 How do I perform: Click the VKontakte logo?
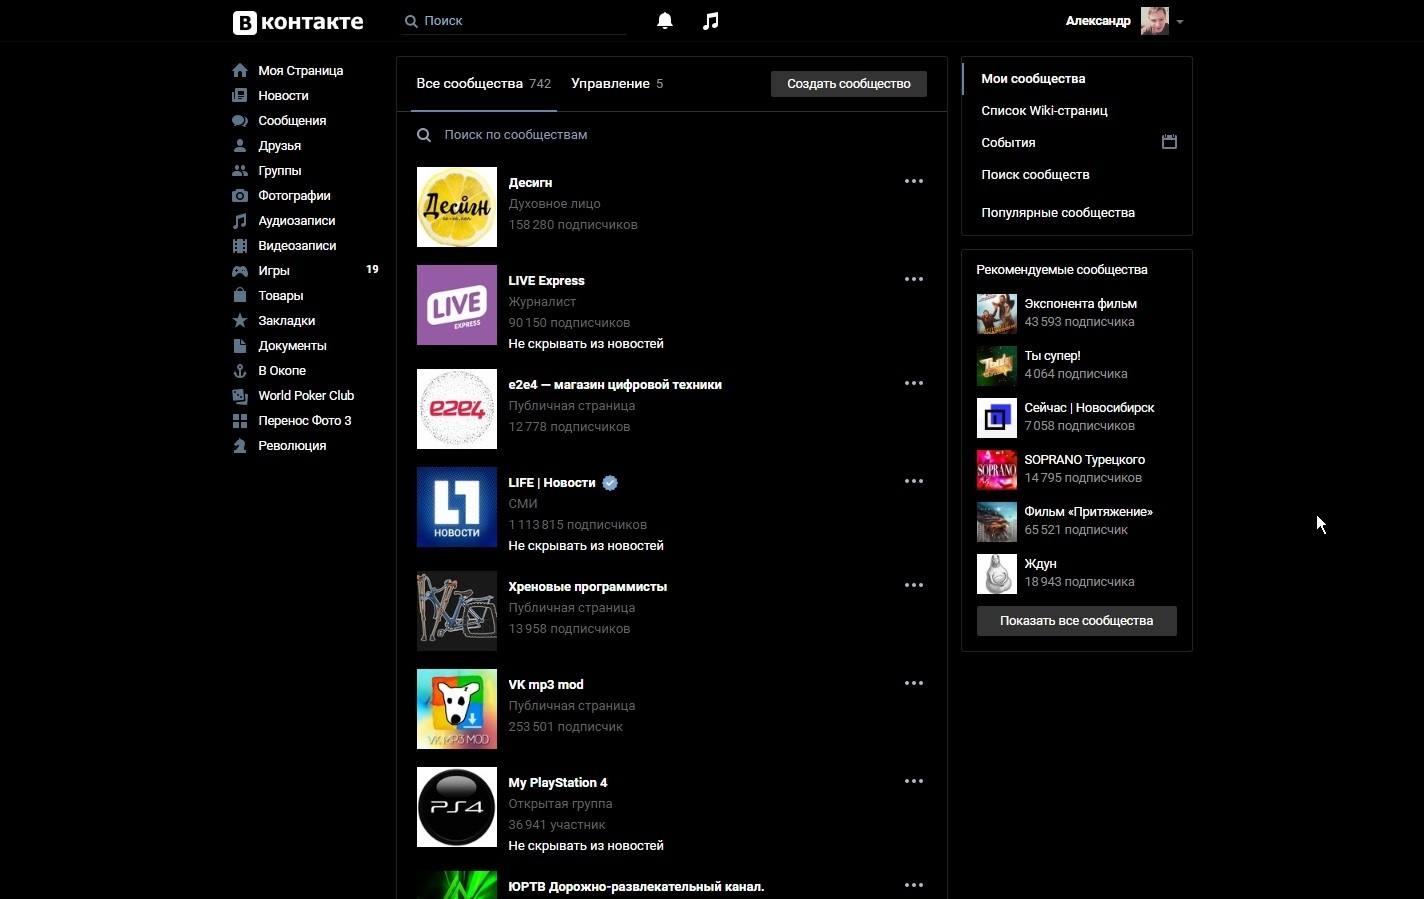point(298,21)
